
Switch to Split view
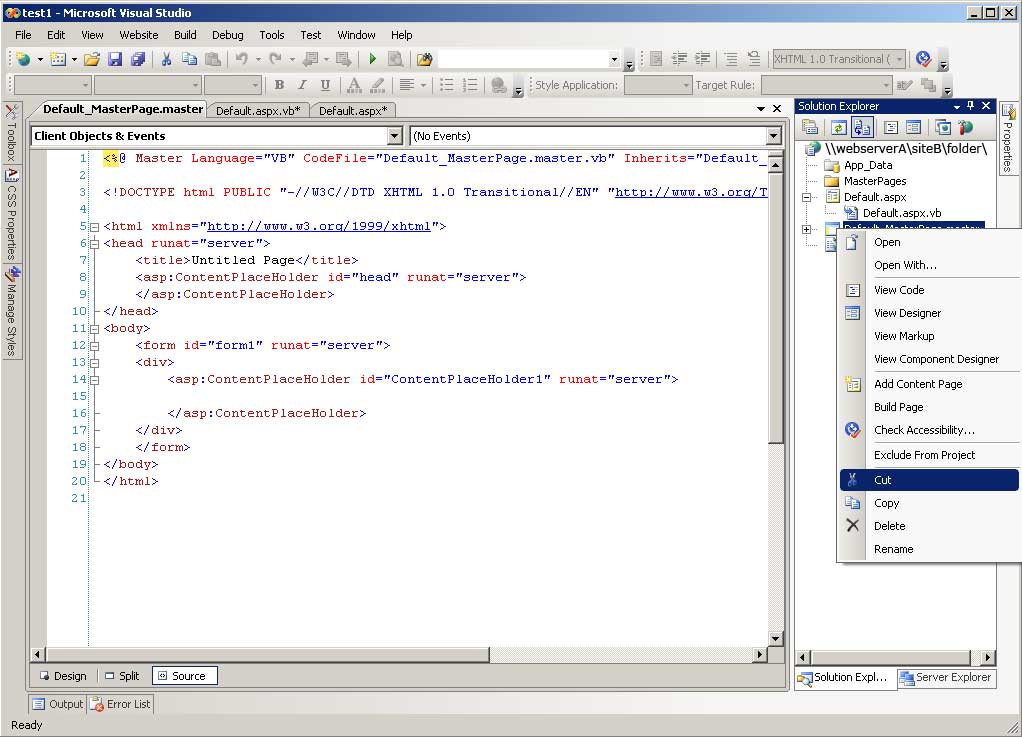coord(122,676)
